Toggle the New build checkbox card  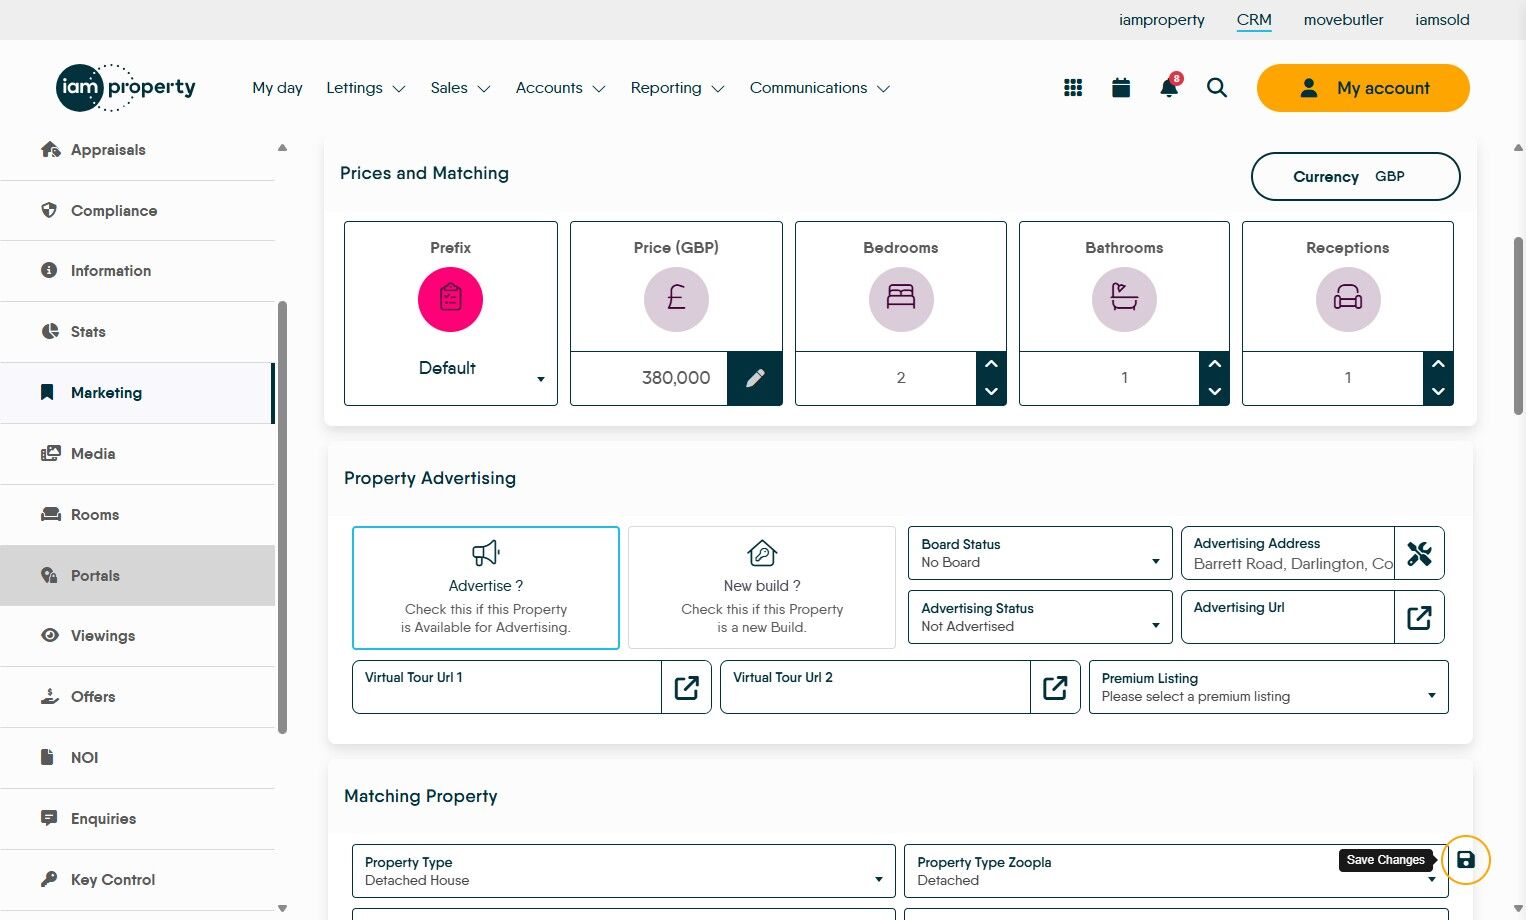pos(762,588)
